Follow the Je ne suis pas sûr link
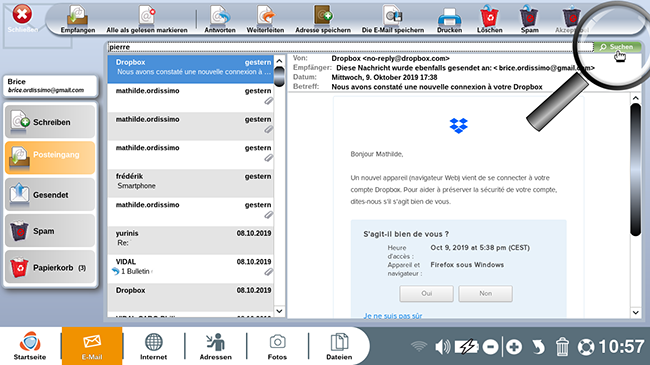 pyautogui.click(x=393, y=316)
